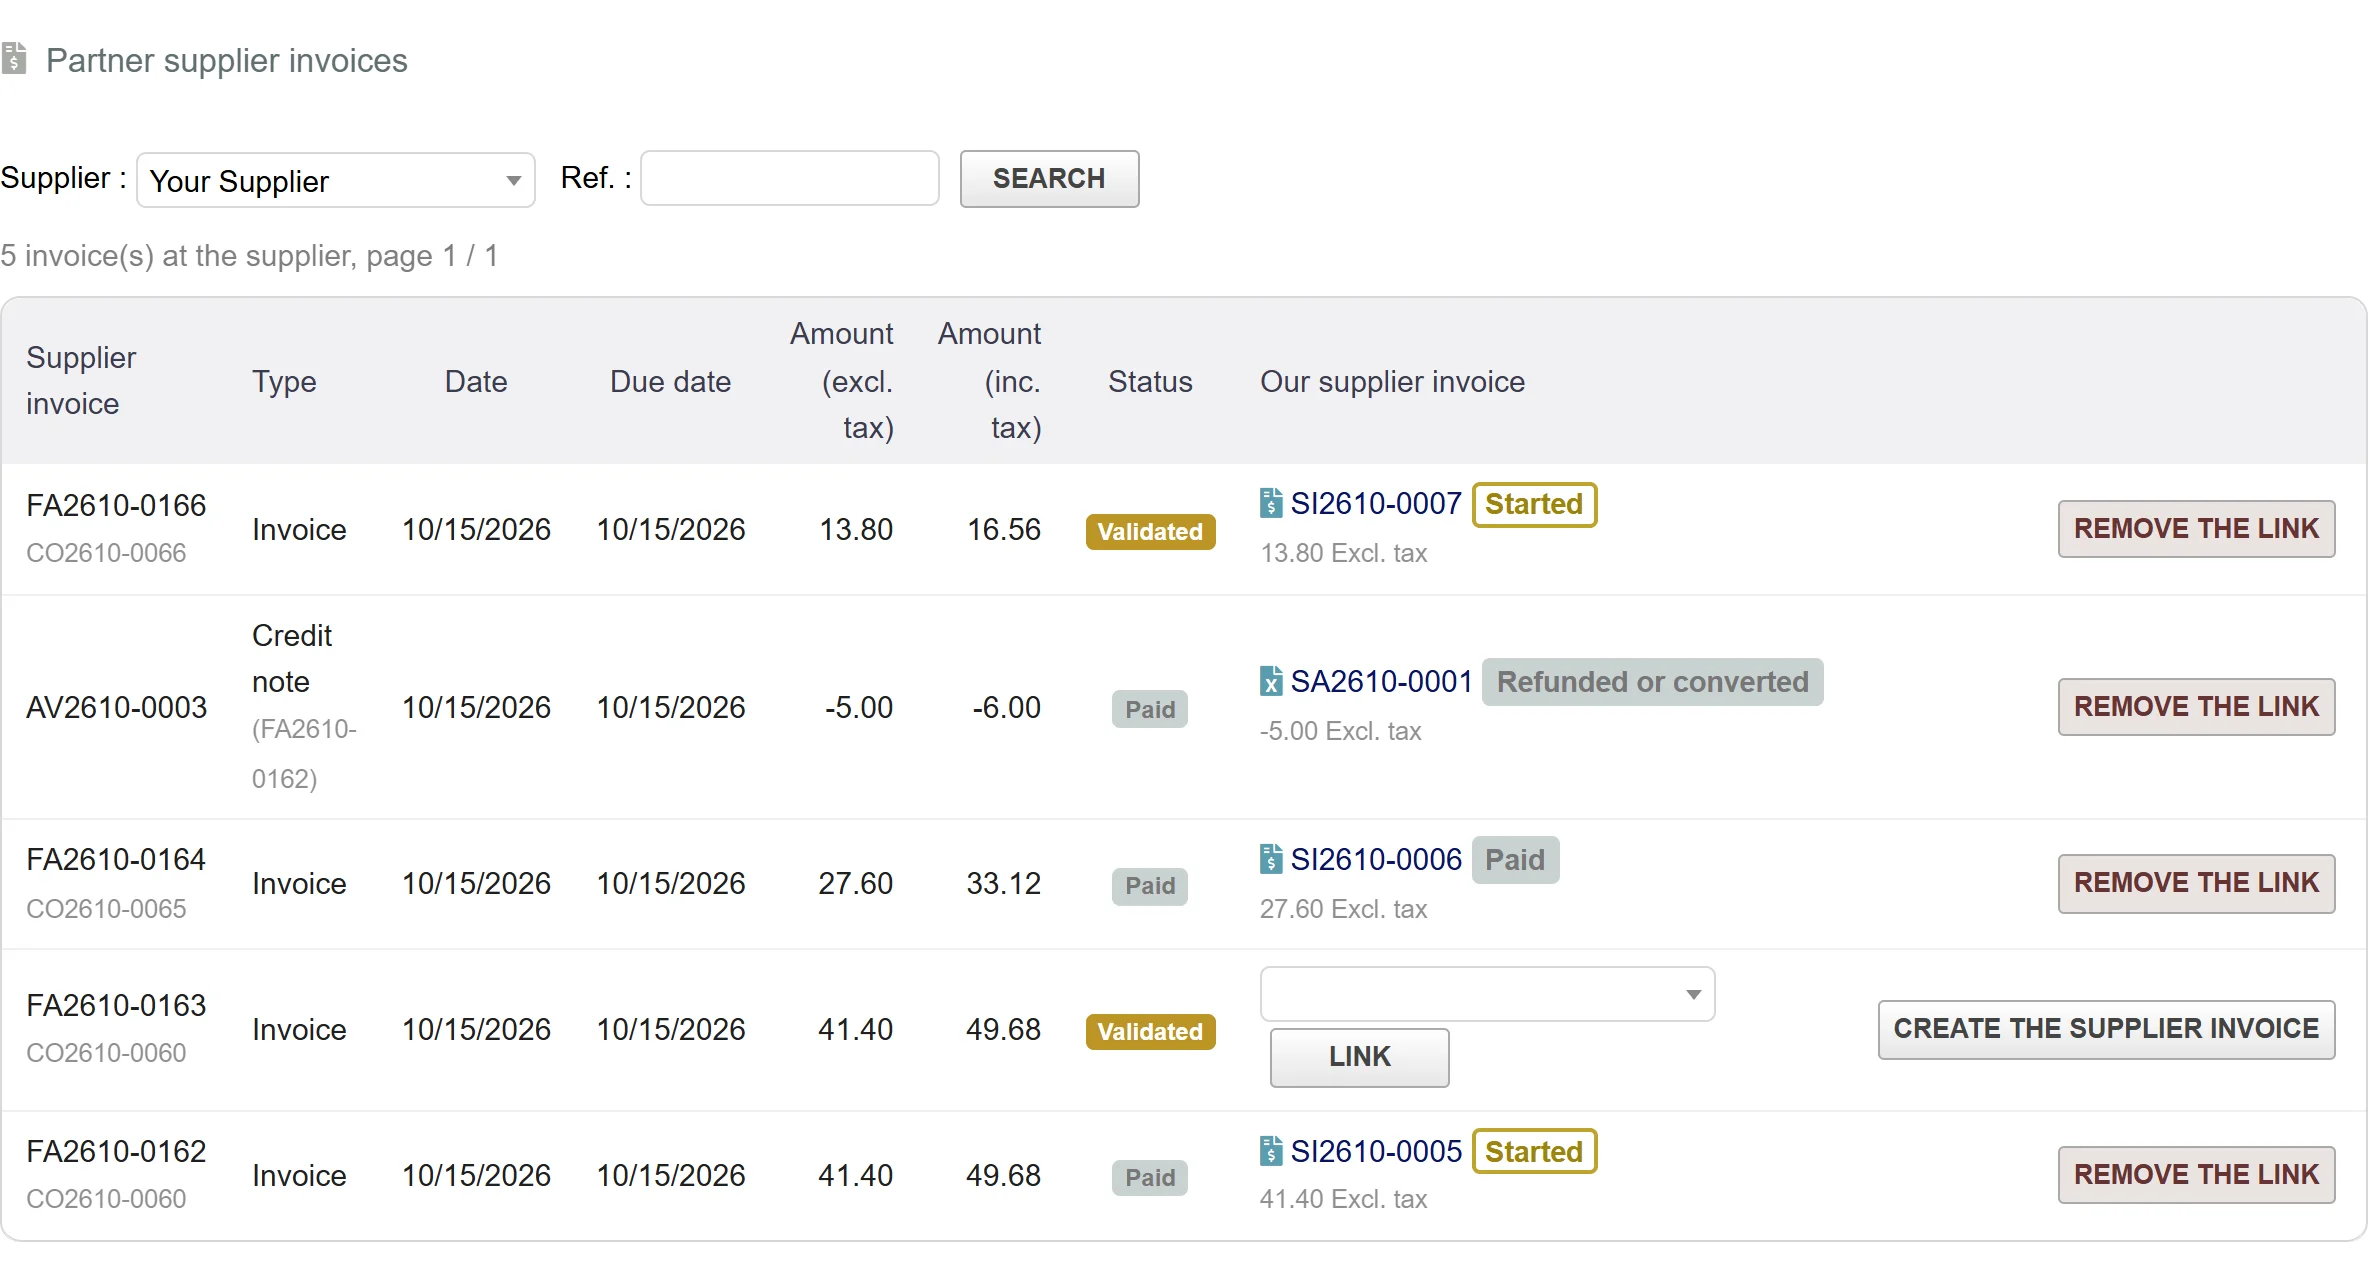Click the Validated status of FA2610-0163

point(1150,1032)
